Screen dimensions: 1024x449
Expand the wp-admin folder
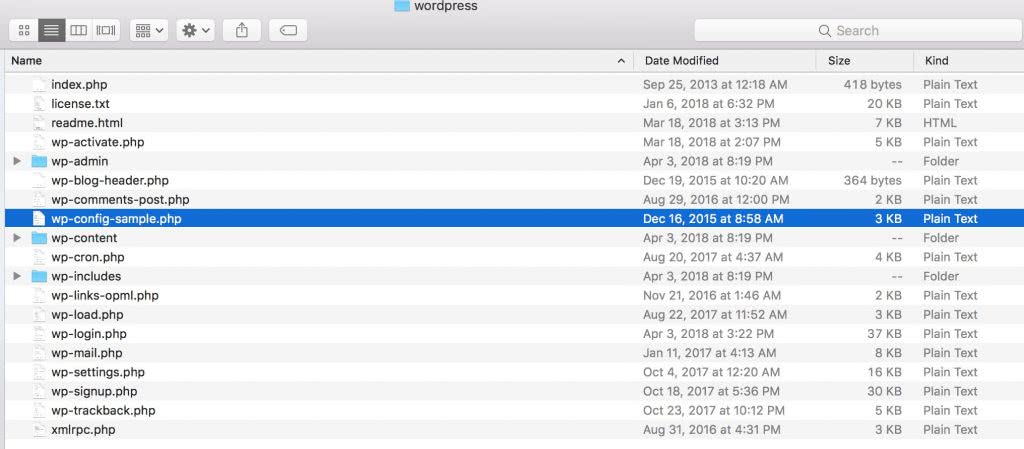(x=18, y=161)
